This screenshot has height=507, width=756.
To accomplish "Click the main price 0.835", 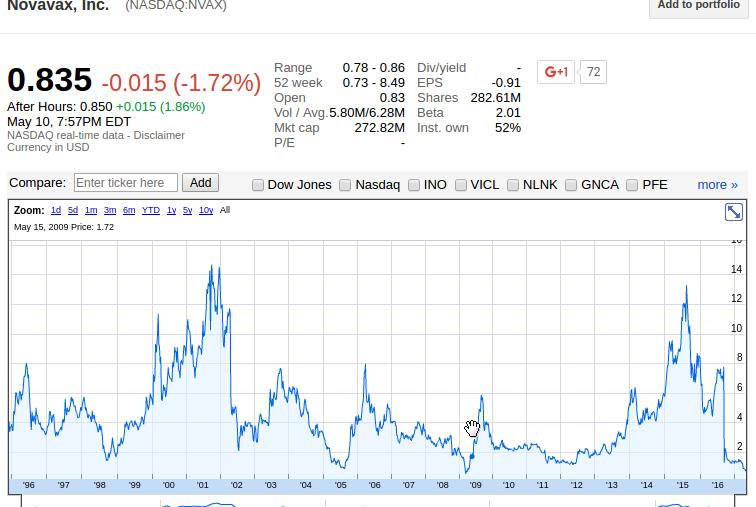I will (x=49, y=80).
